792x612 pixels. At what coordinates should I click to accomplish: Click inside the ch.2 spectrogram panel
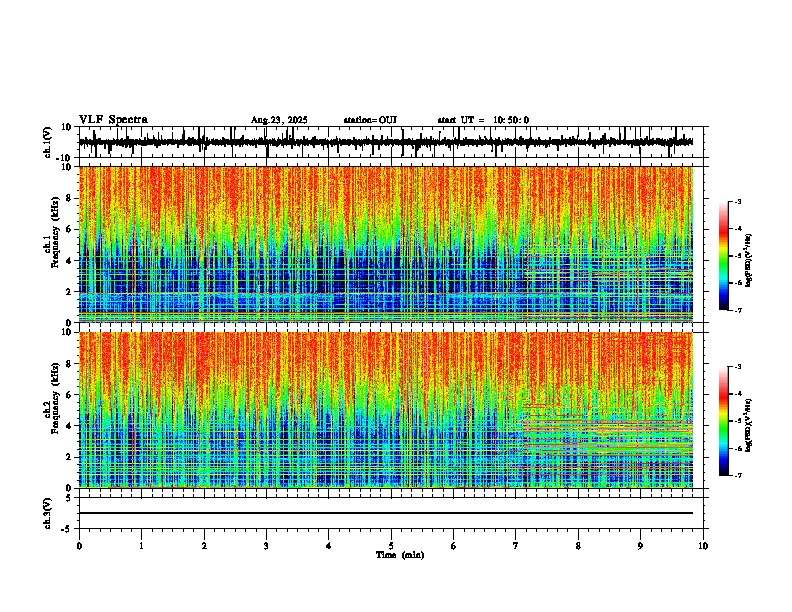[386, 410]
